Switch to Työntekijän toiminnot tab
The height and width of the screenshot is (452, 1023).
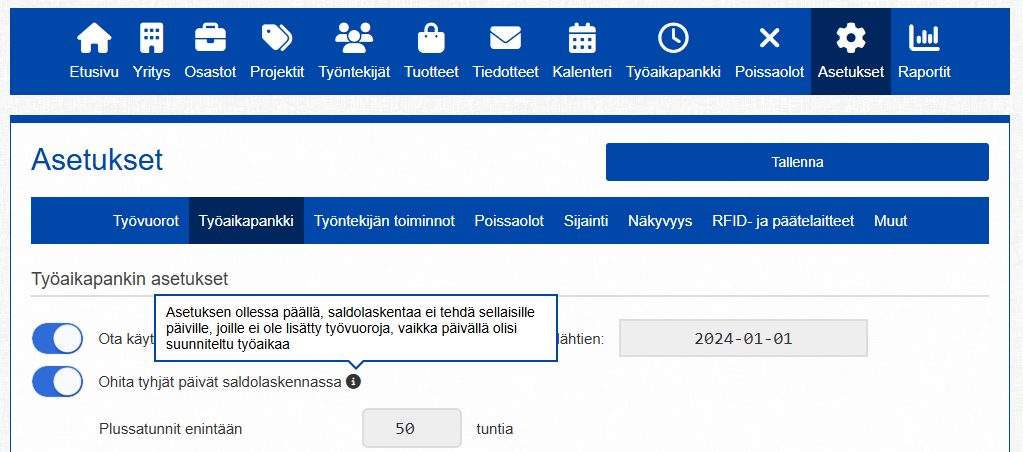coord(384,220)
